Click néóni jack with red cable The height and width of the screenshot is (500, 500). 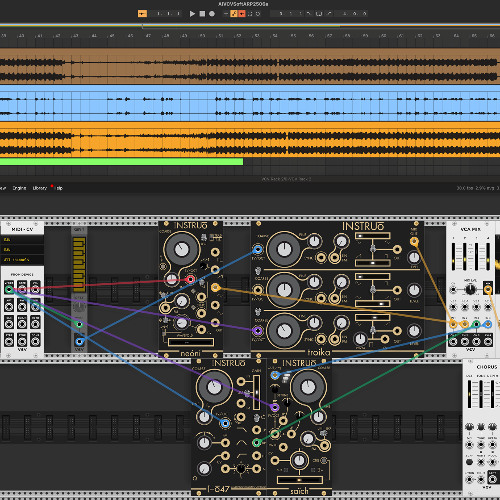click(190, 279)
